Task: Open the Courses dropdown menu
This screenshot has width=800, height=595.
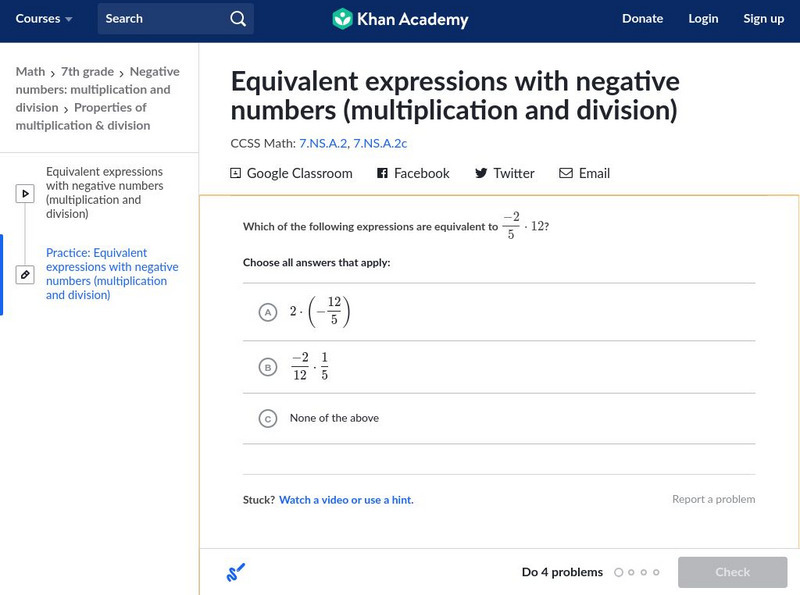Action: pyautogui.click(x=44, y=19)
